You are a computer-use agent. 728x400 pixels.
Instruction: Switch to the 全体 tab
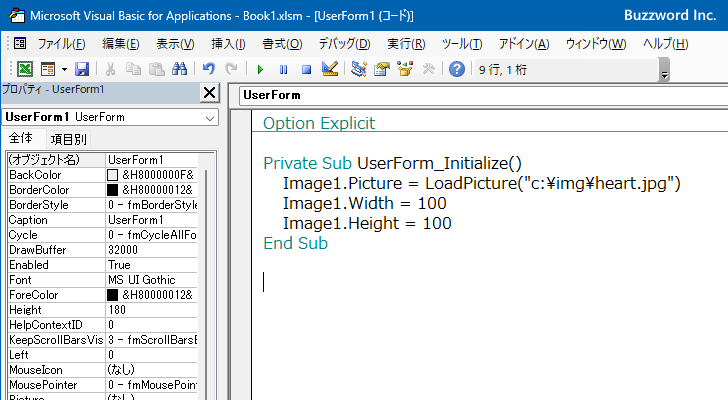[20, 138]
